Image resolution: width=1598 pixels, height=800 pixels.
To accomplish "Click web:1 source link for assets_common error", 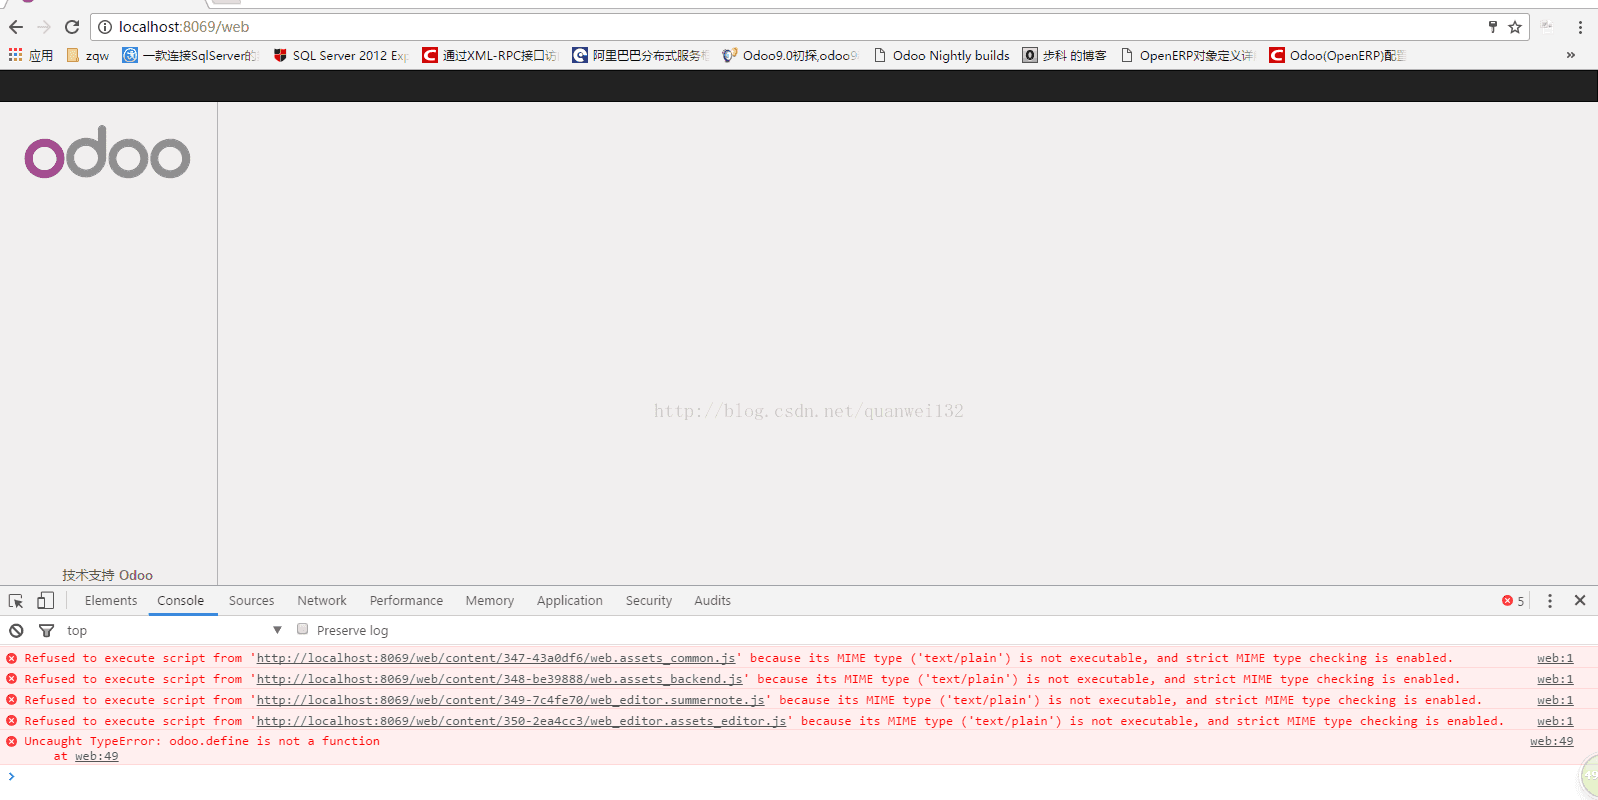I will [x=1555, y=658].
